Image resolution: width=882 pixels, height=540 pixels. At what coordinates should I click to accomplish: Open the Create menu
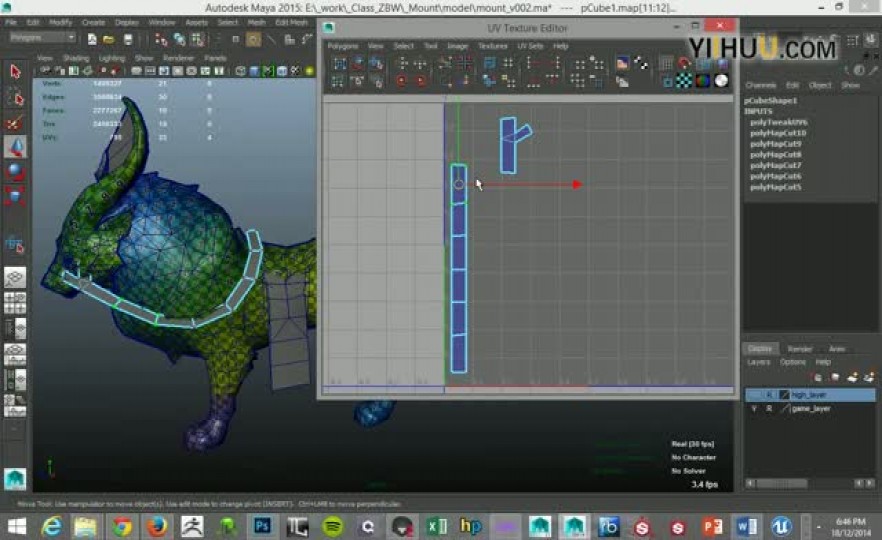[x=93, y=22]
